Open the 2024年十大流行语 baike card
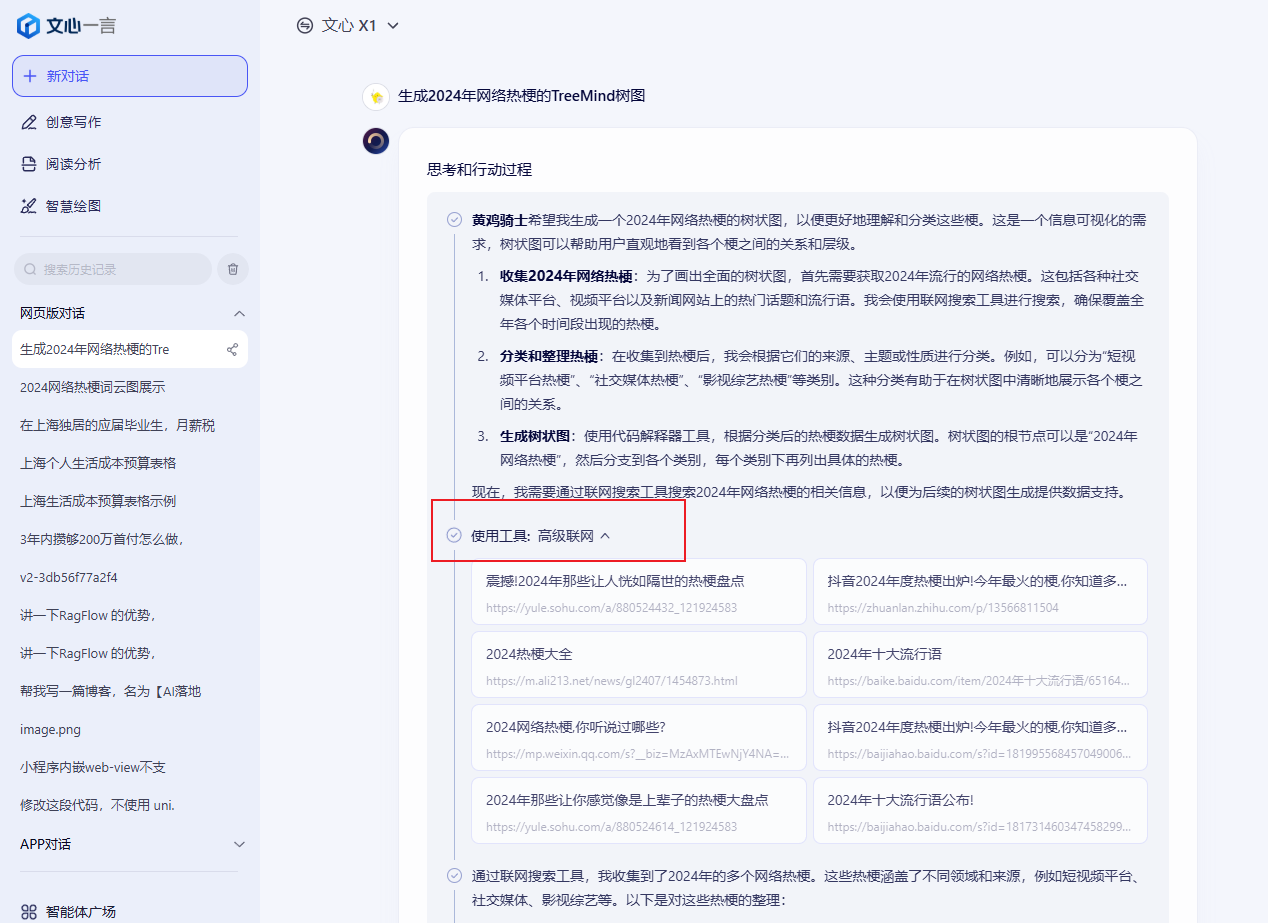 click(980, 665)
